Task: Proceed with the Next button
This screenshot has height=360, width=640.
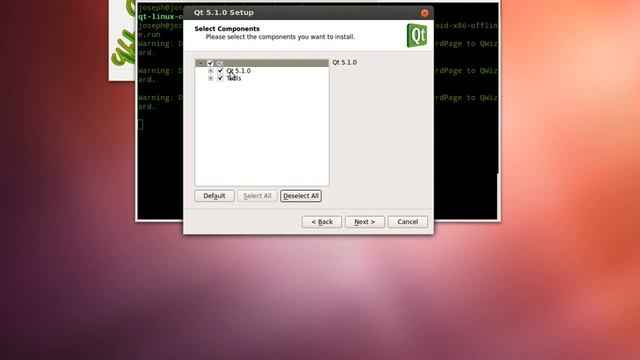Action: pyautogui.click(x=364, y=222)
